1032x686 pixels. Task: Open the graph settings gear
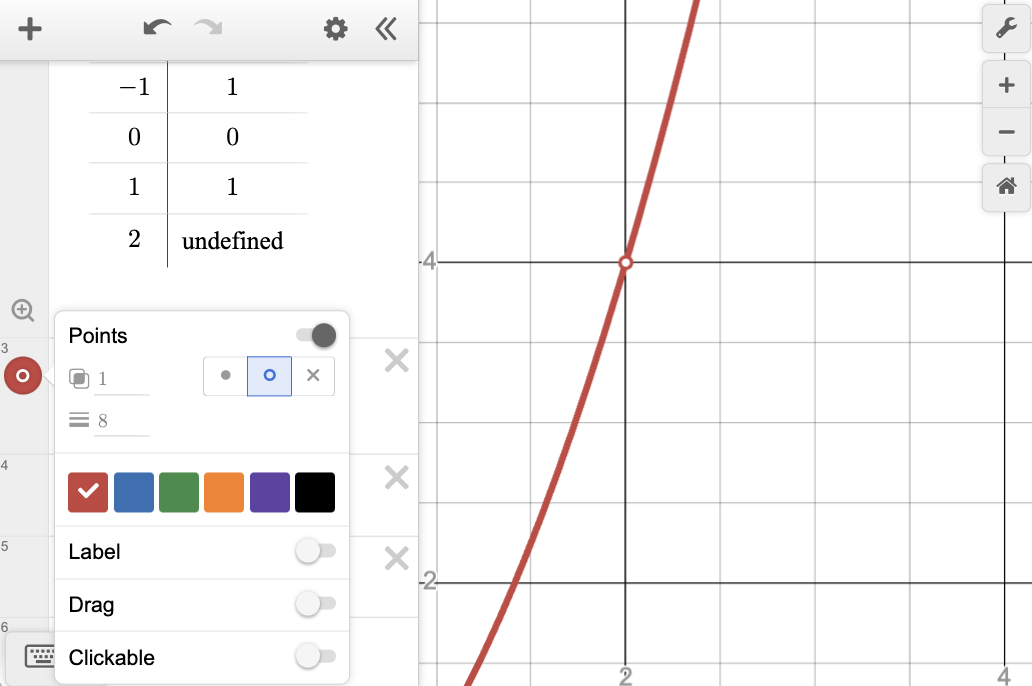[x=336, y=29]
